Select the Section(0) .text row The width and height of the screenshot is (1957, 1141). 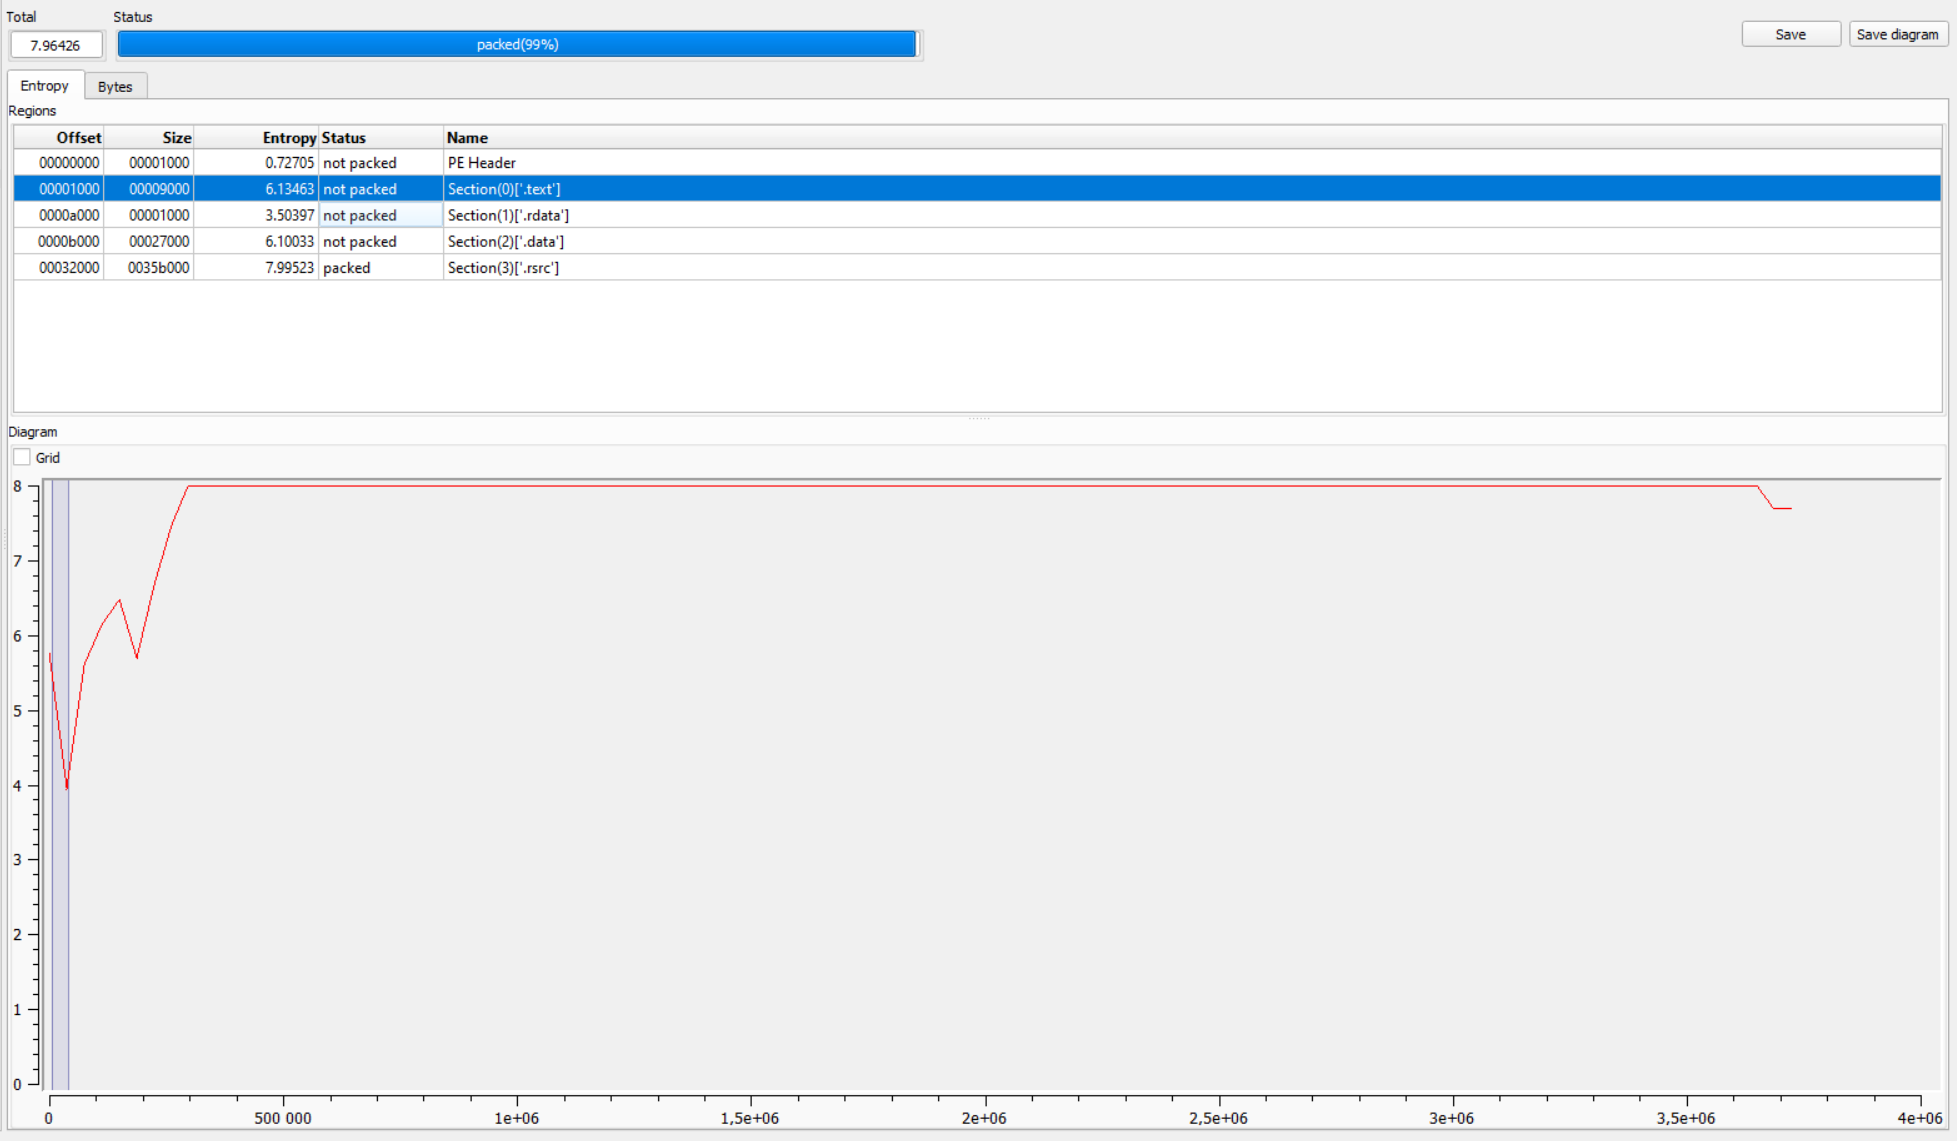(503, 189)
